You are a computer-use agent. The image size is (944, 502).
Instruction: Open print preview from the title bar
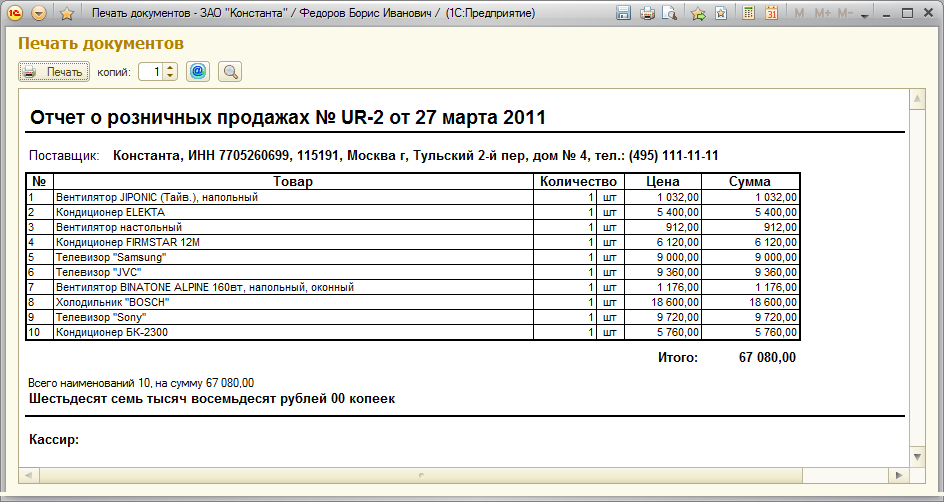[669, 13]
